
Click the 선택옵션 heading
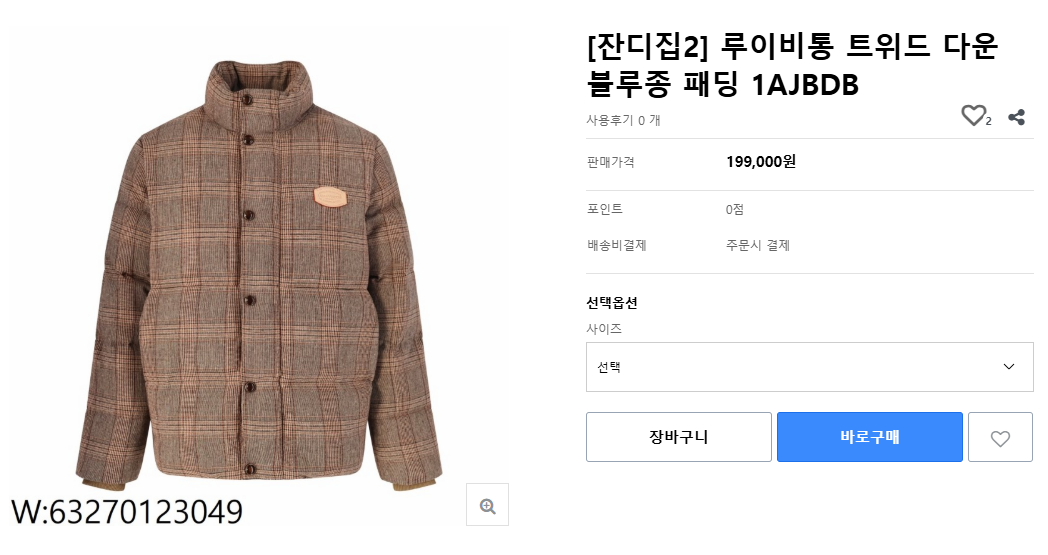pos(612,302)
